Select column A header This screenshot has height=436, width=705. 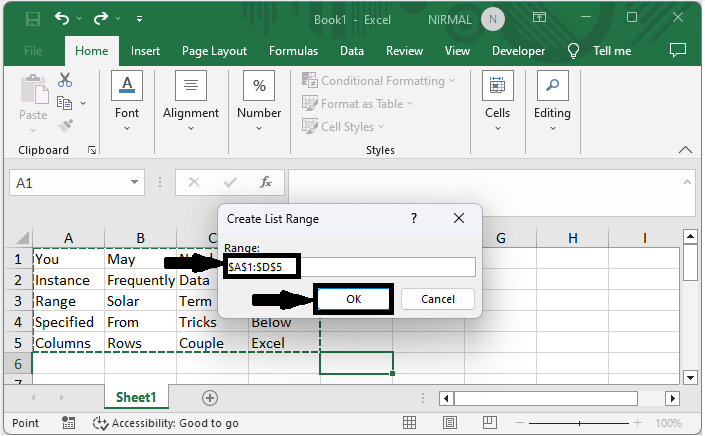tap(68, 238)
